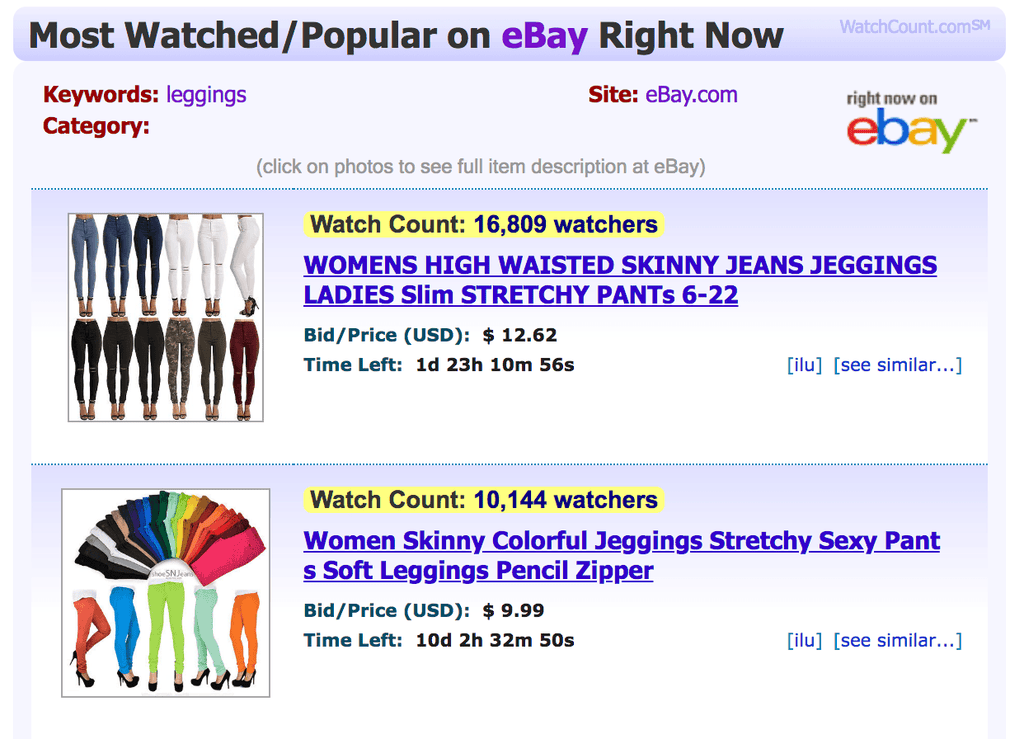Image resolution: width=1024 pixels, height=739 pixels.
Task: Click the eBay.com site name
Action: [x=692, y=95]
